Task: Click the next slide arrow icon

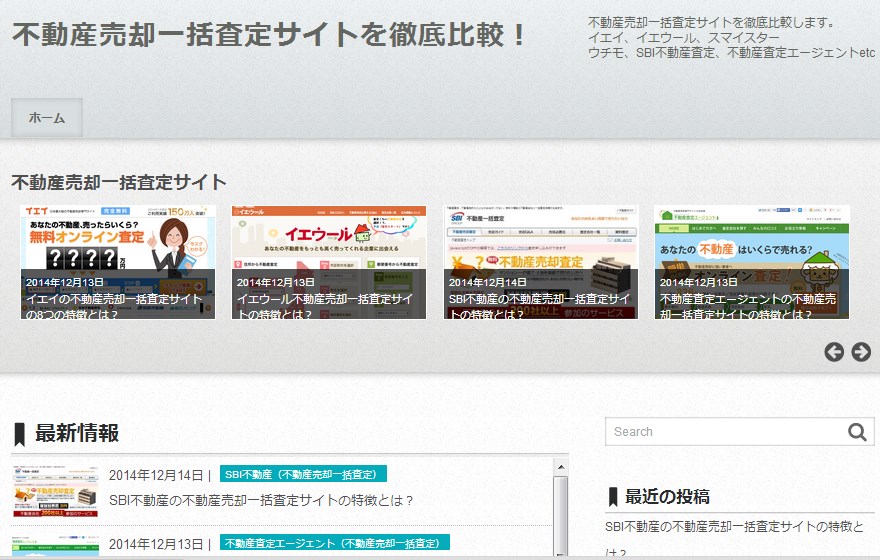Action: click(x=861, y=352)
